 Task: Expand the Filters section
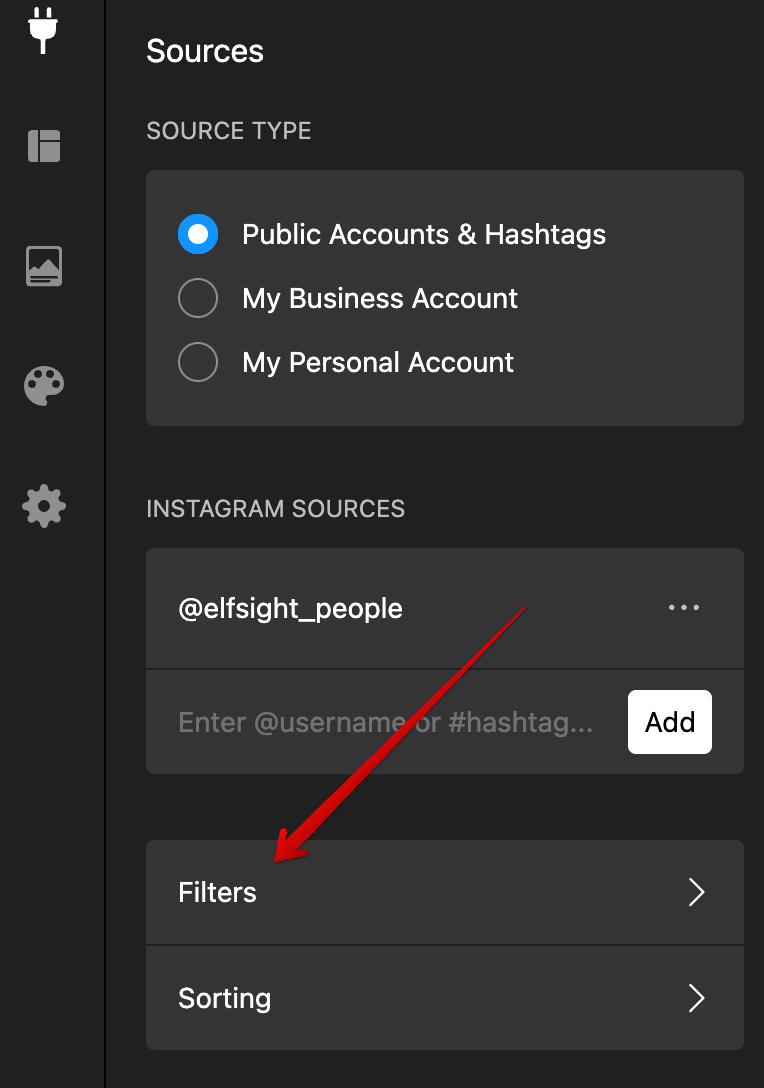445,892
